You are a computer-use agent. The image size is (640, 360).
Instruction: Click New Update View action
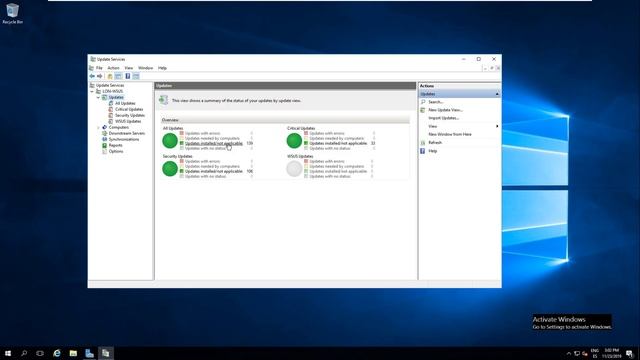(445, 110)
